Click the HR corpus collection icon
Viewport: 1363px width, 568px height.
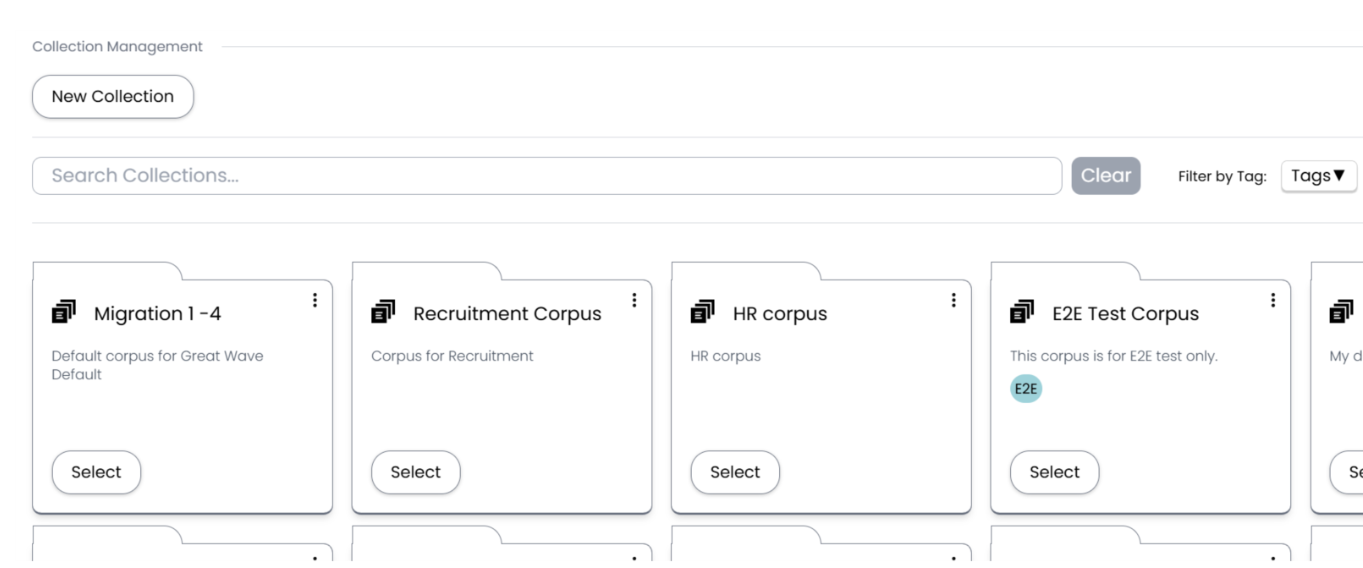click(703, 312)
